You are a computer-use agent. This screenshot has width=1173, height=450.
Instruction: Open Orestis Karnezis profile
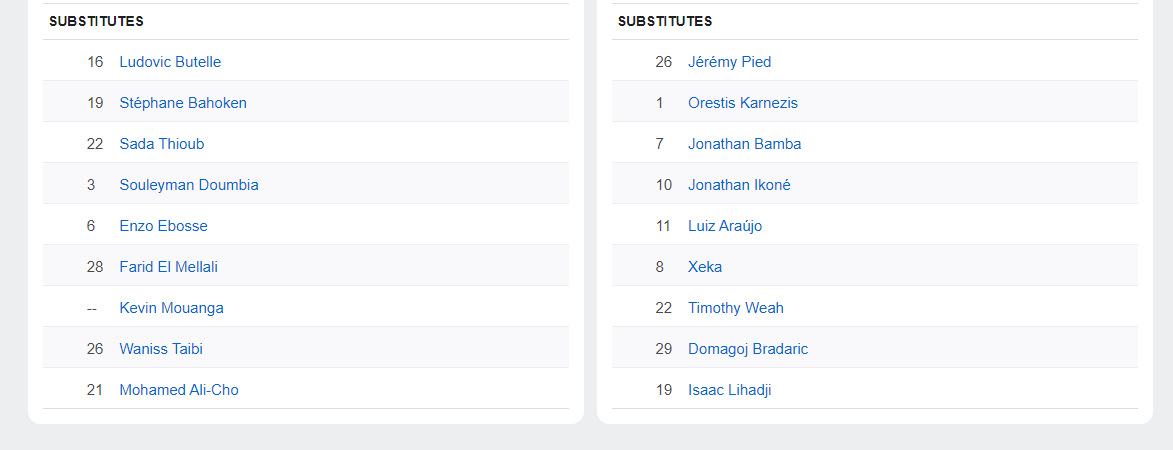tap(742, 103)
